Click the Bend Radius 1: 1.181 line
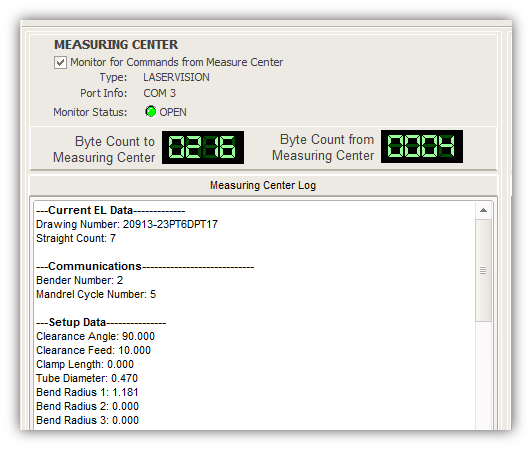This screenshot has height=450, width=532. (87, 392)
